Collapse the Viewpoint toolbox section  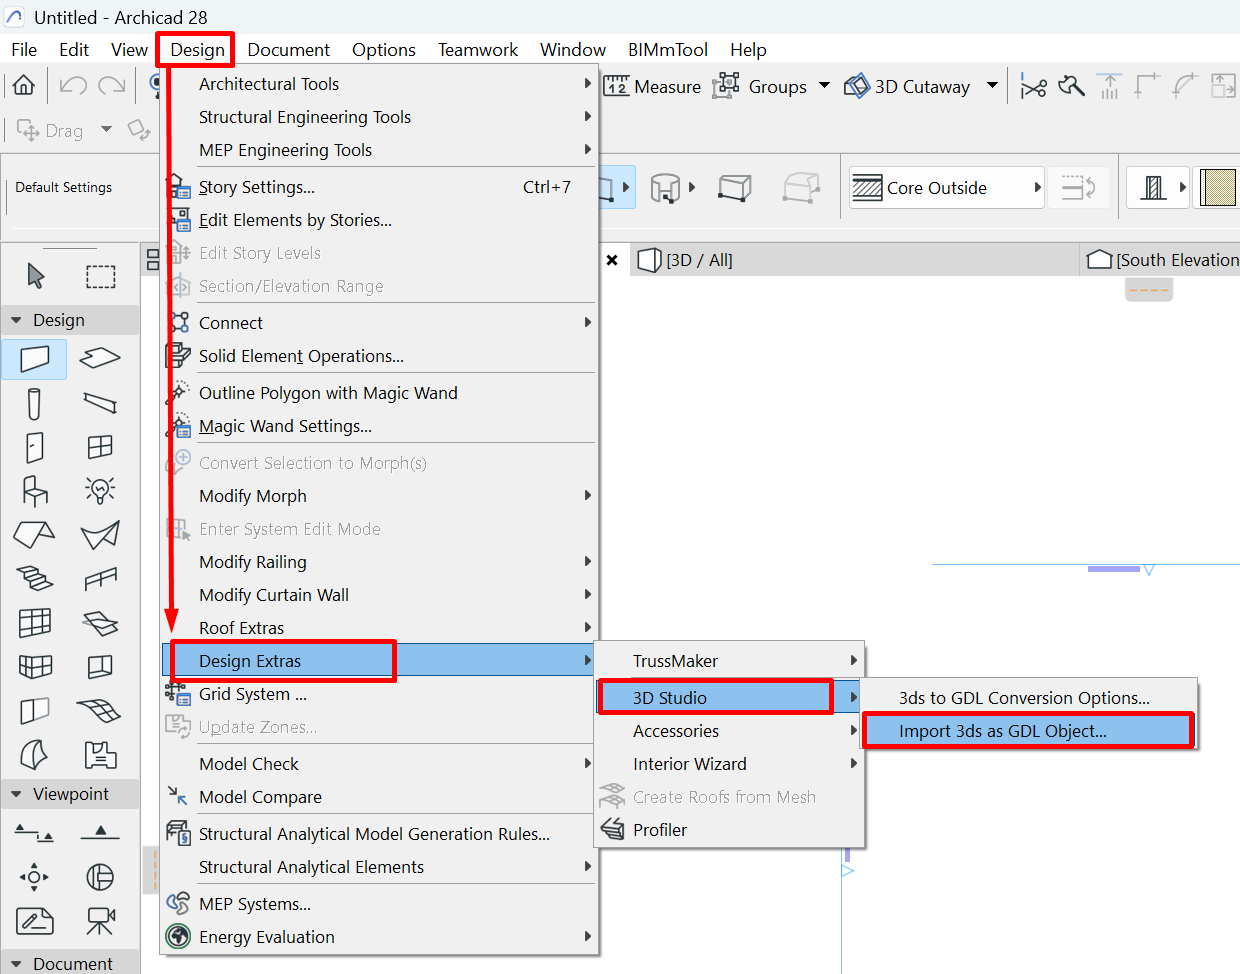coord(16,794)
